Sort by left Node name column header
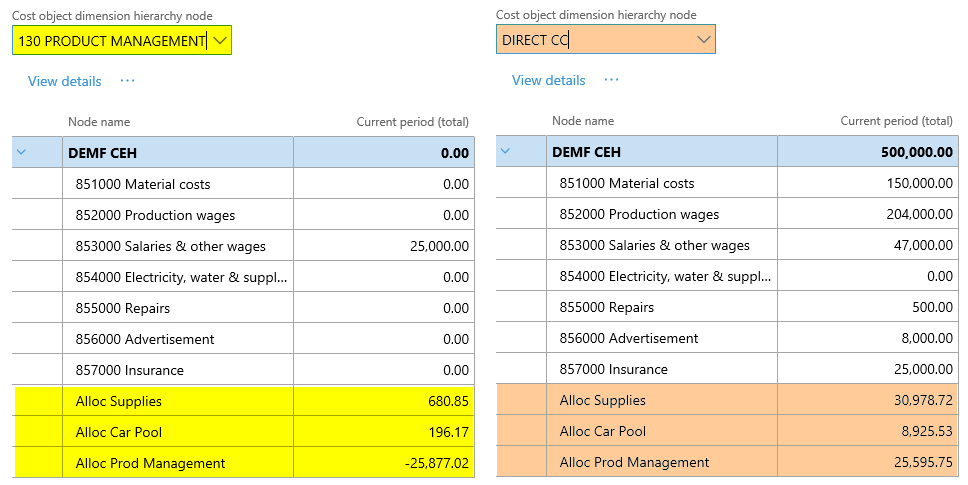968x485 pixels. tap(99, 122)
